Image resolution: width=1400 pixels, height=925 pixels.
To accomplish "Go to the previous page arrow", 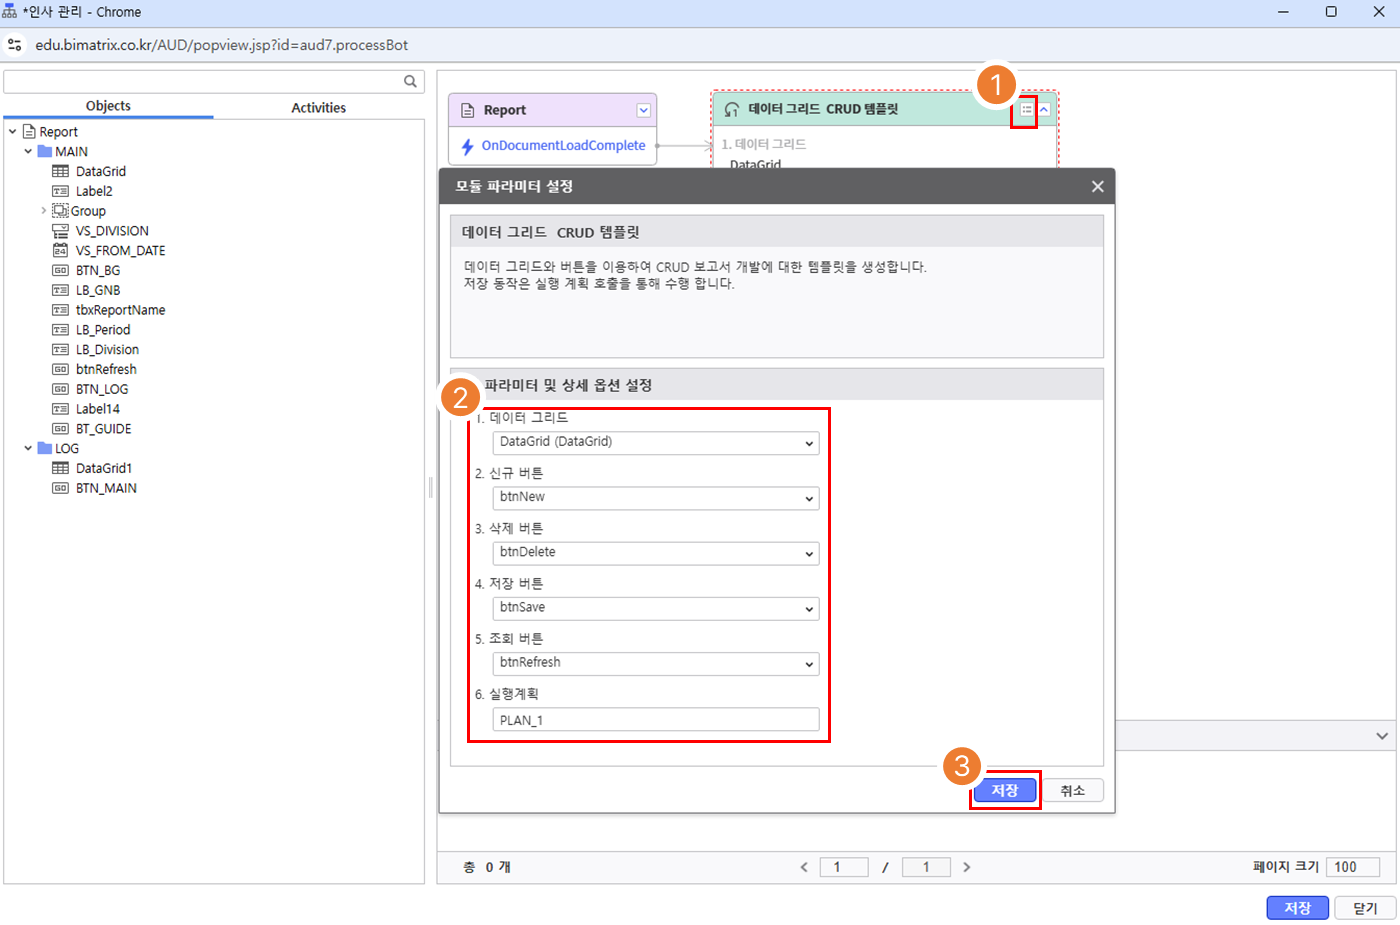I will pyautogui.click(x=804, y=867).
